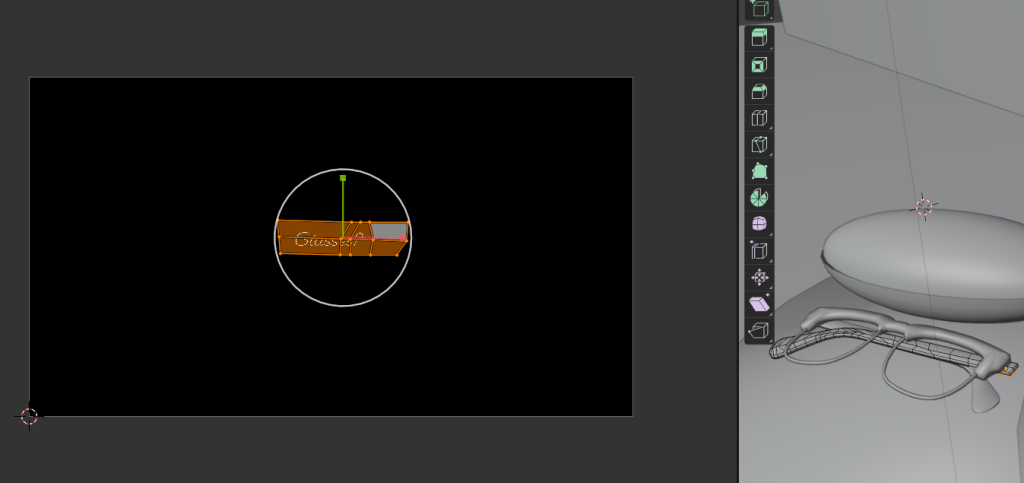The image size is (1024, 483).
Task: Activate the Spin tool
Action: tap(759, 197)
